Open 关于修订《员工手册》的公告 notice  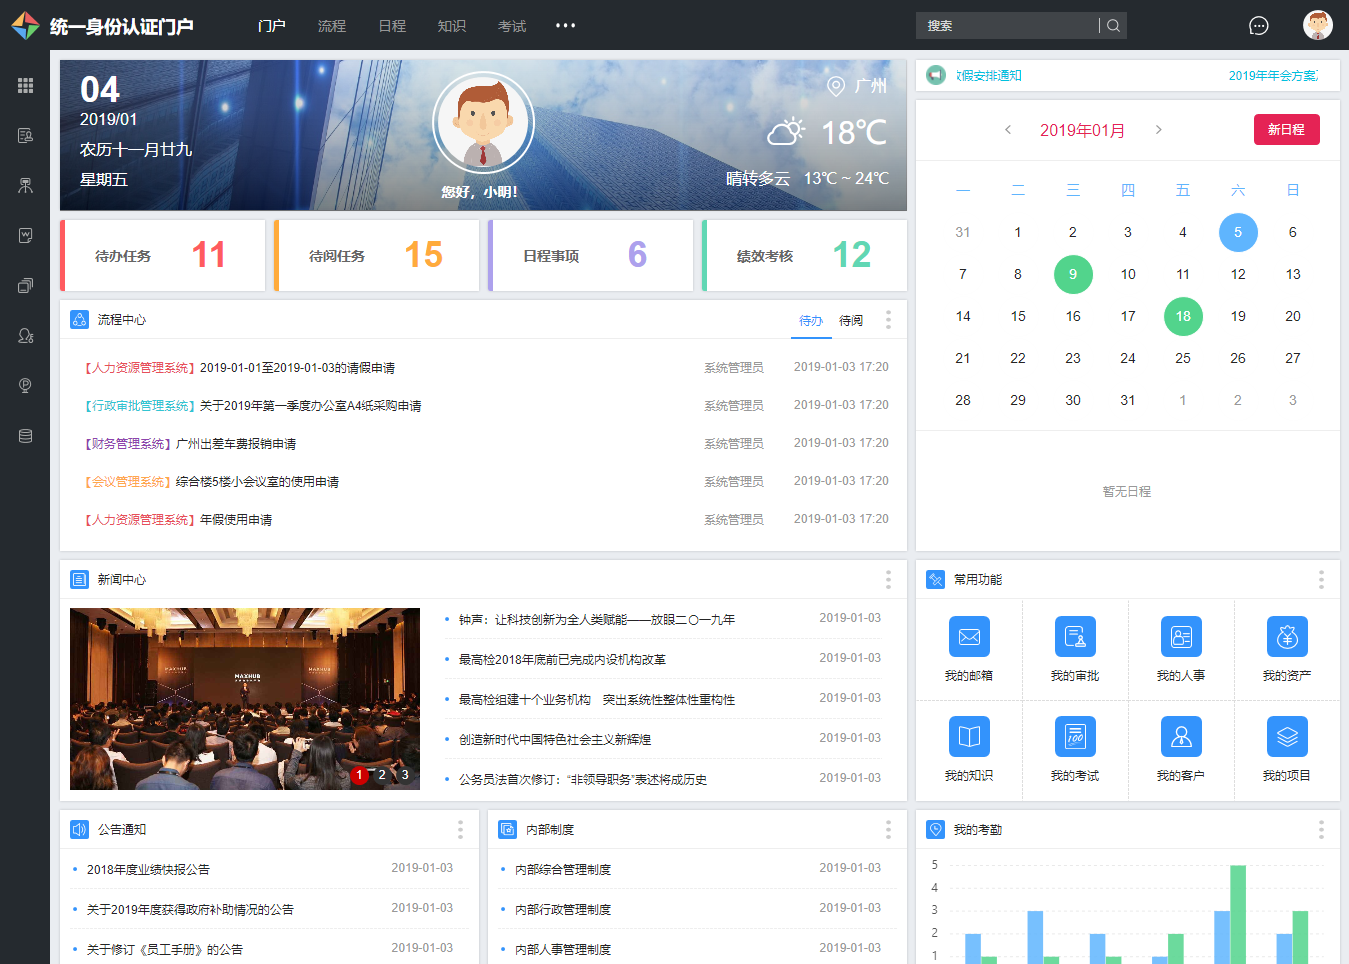click(164, 950)
